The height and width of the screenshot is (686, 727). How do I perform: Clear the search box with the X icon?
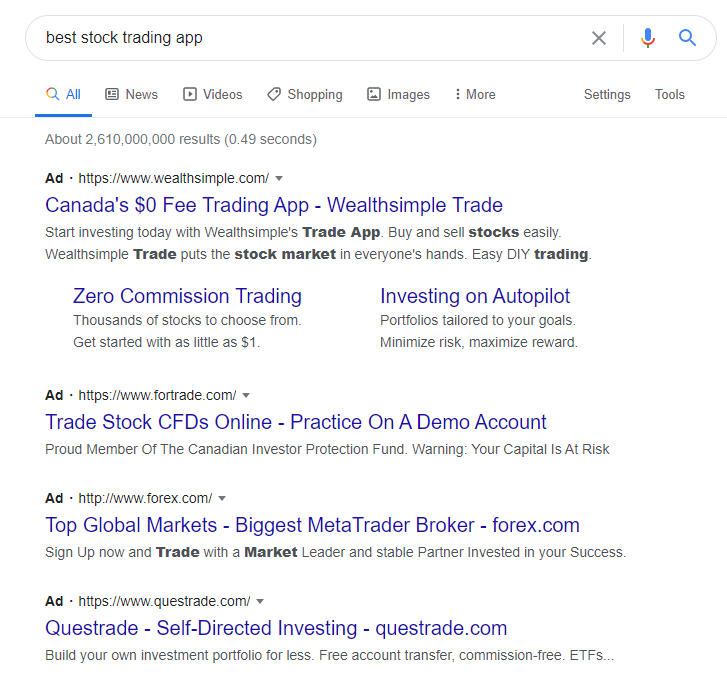(x=598, y=38)
